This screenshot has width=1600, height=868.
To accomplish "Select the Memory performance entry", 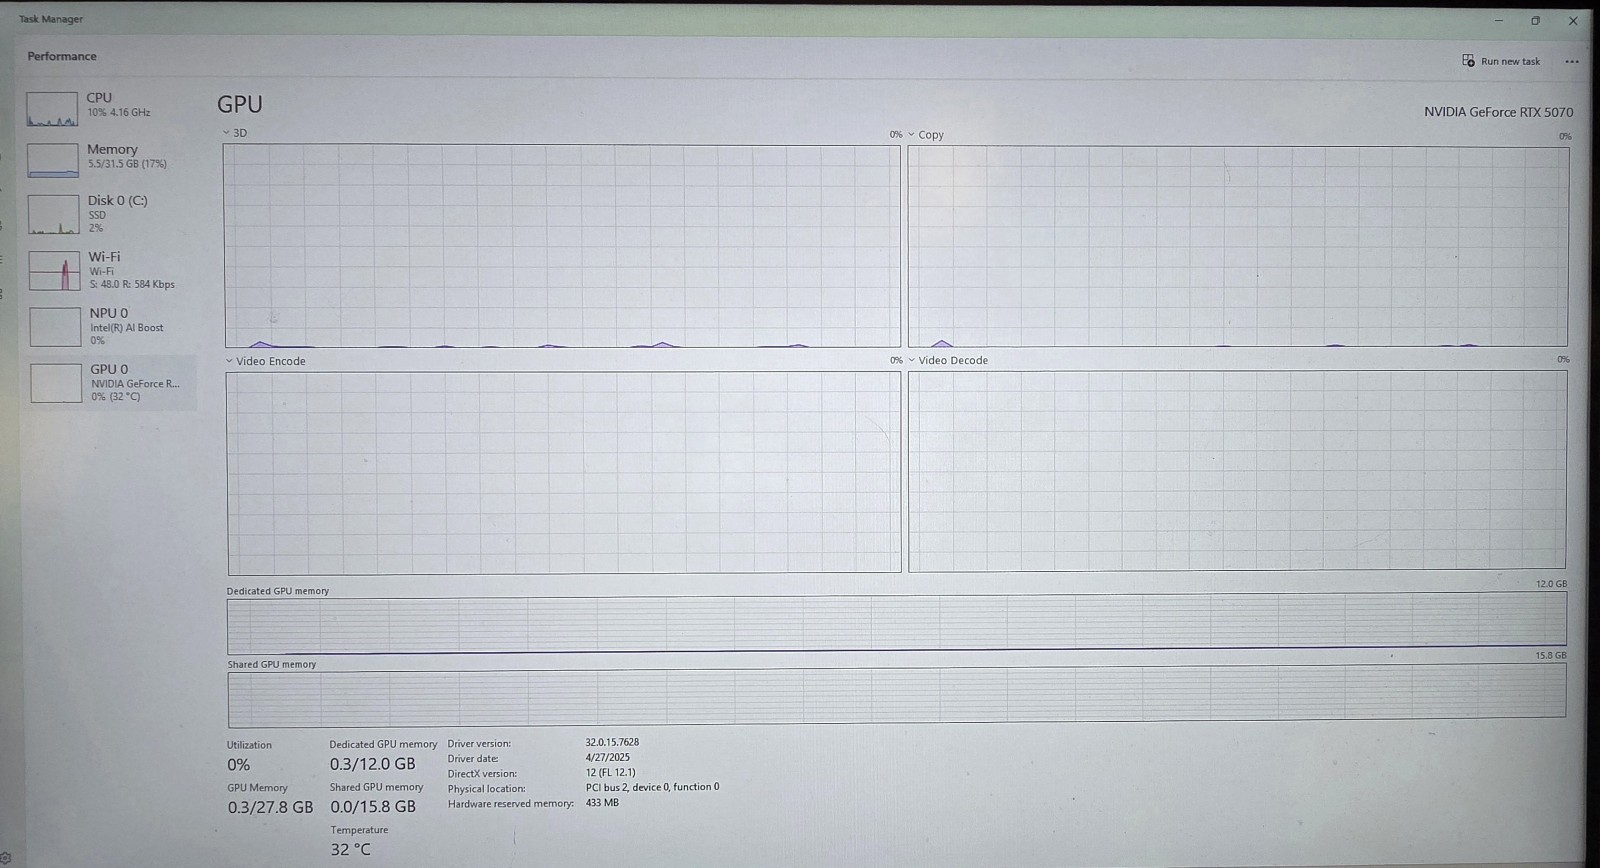I will (x=110, y=159).
